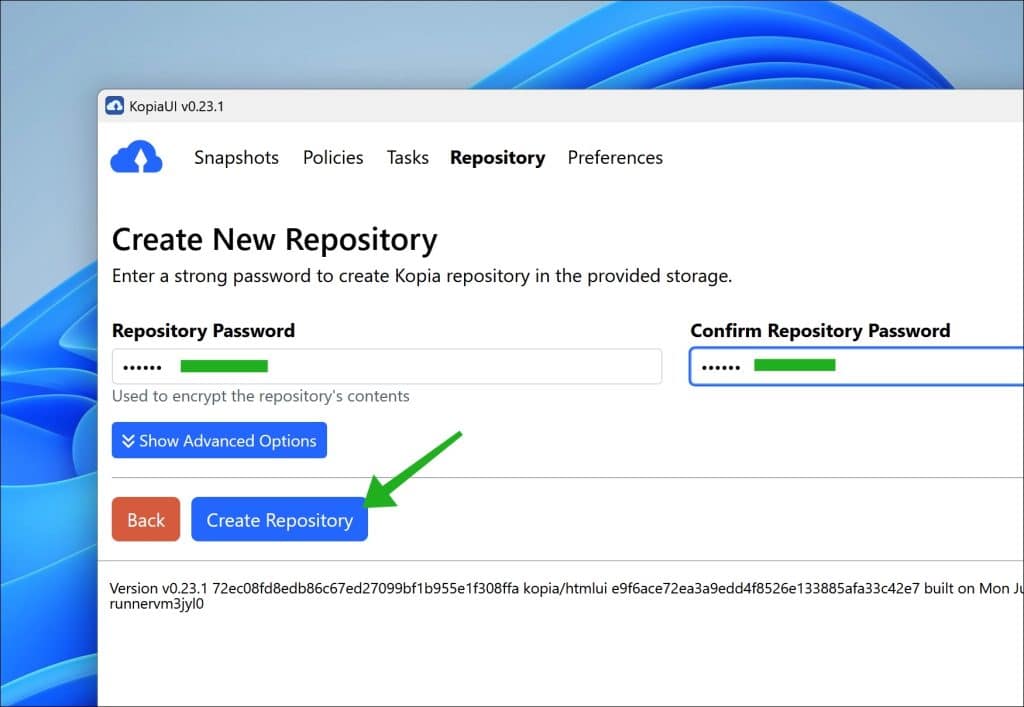Image resolution: width=1024 pixels, height=707 pixels.
Task: Click the 'Repository Password' label
Action: 203,330
